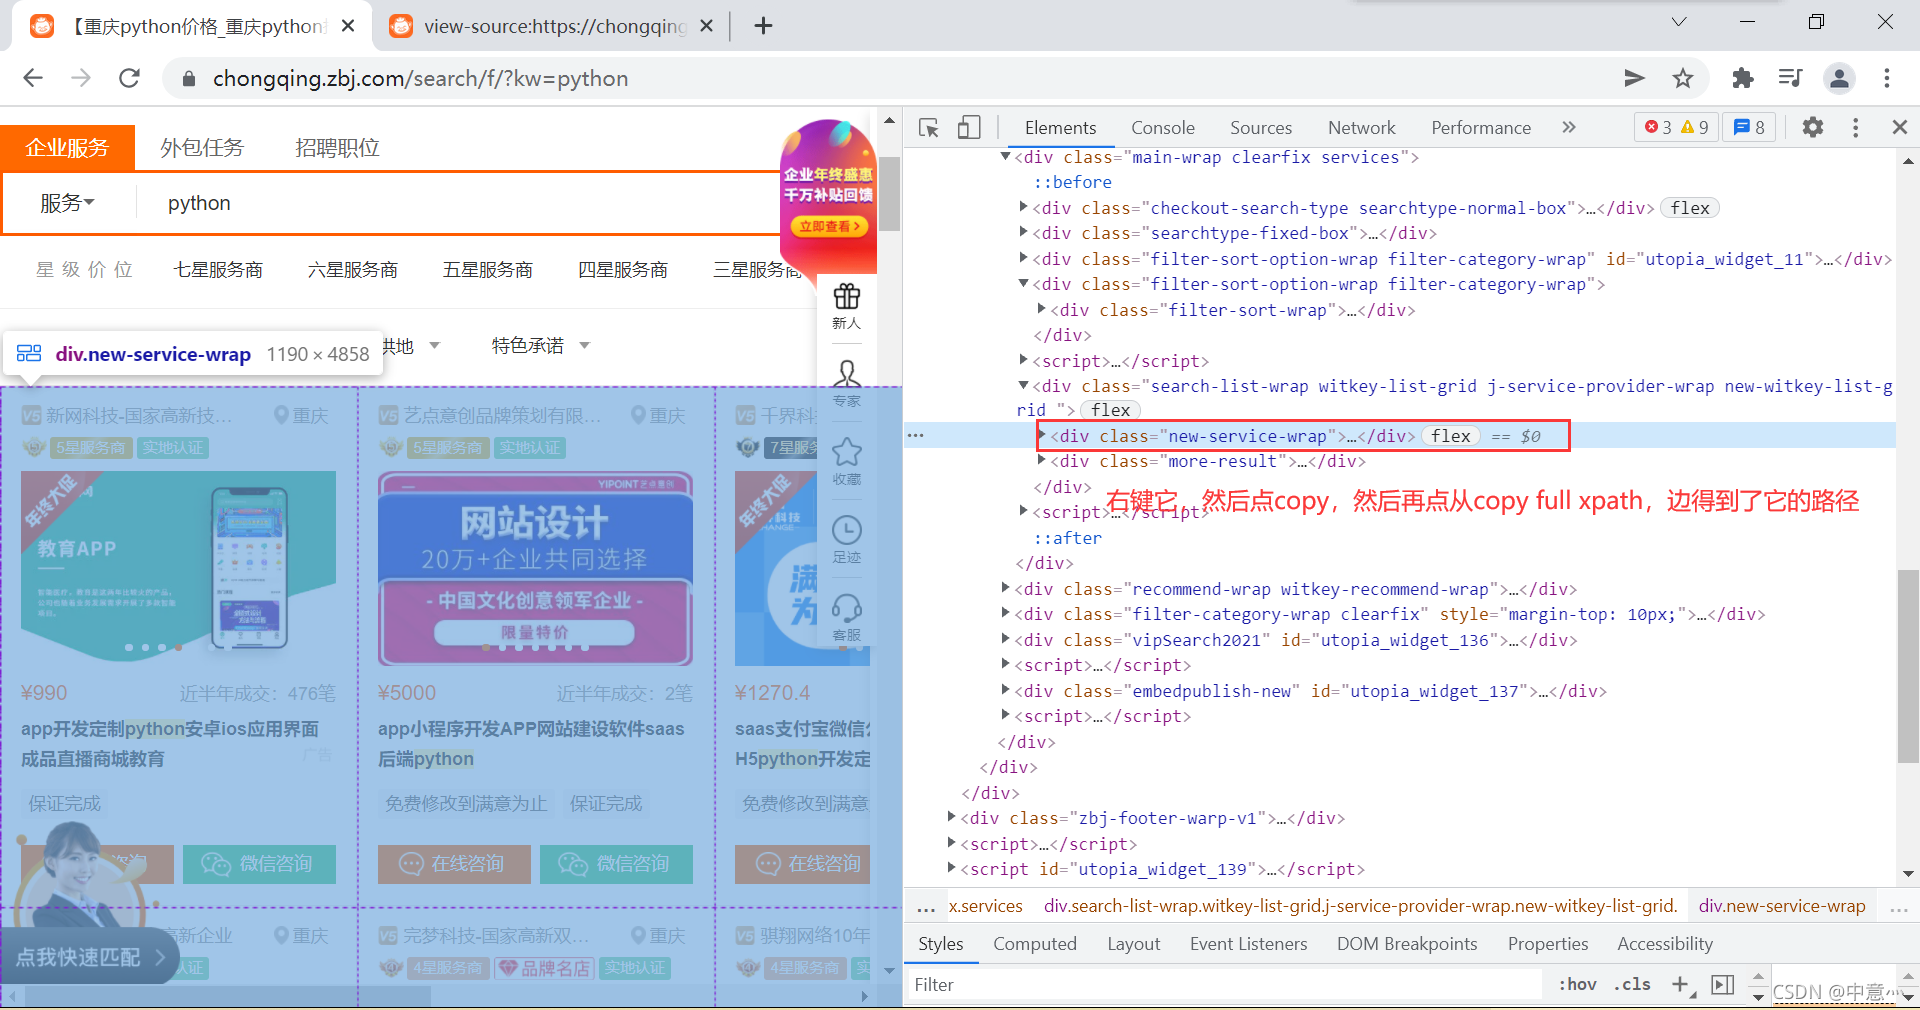Viewport: 1920px width, 1010px height.
Task: Open Chrome's three-dot main menu
Action: (1887, 78)
